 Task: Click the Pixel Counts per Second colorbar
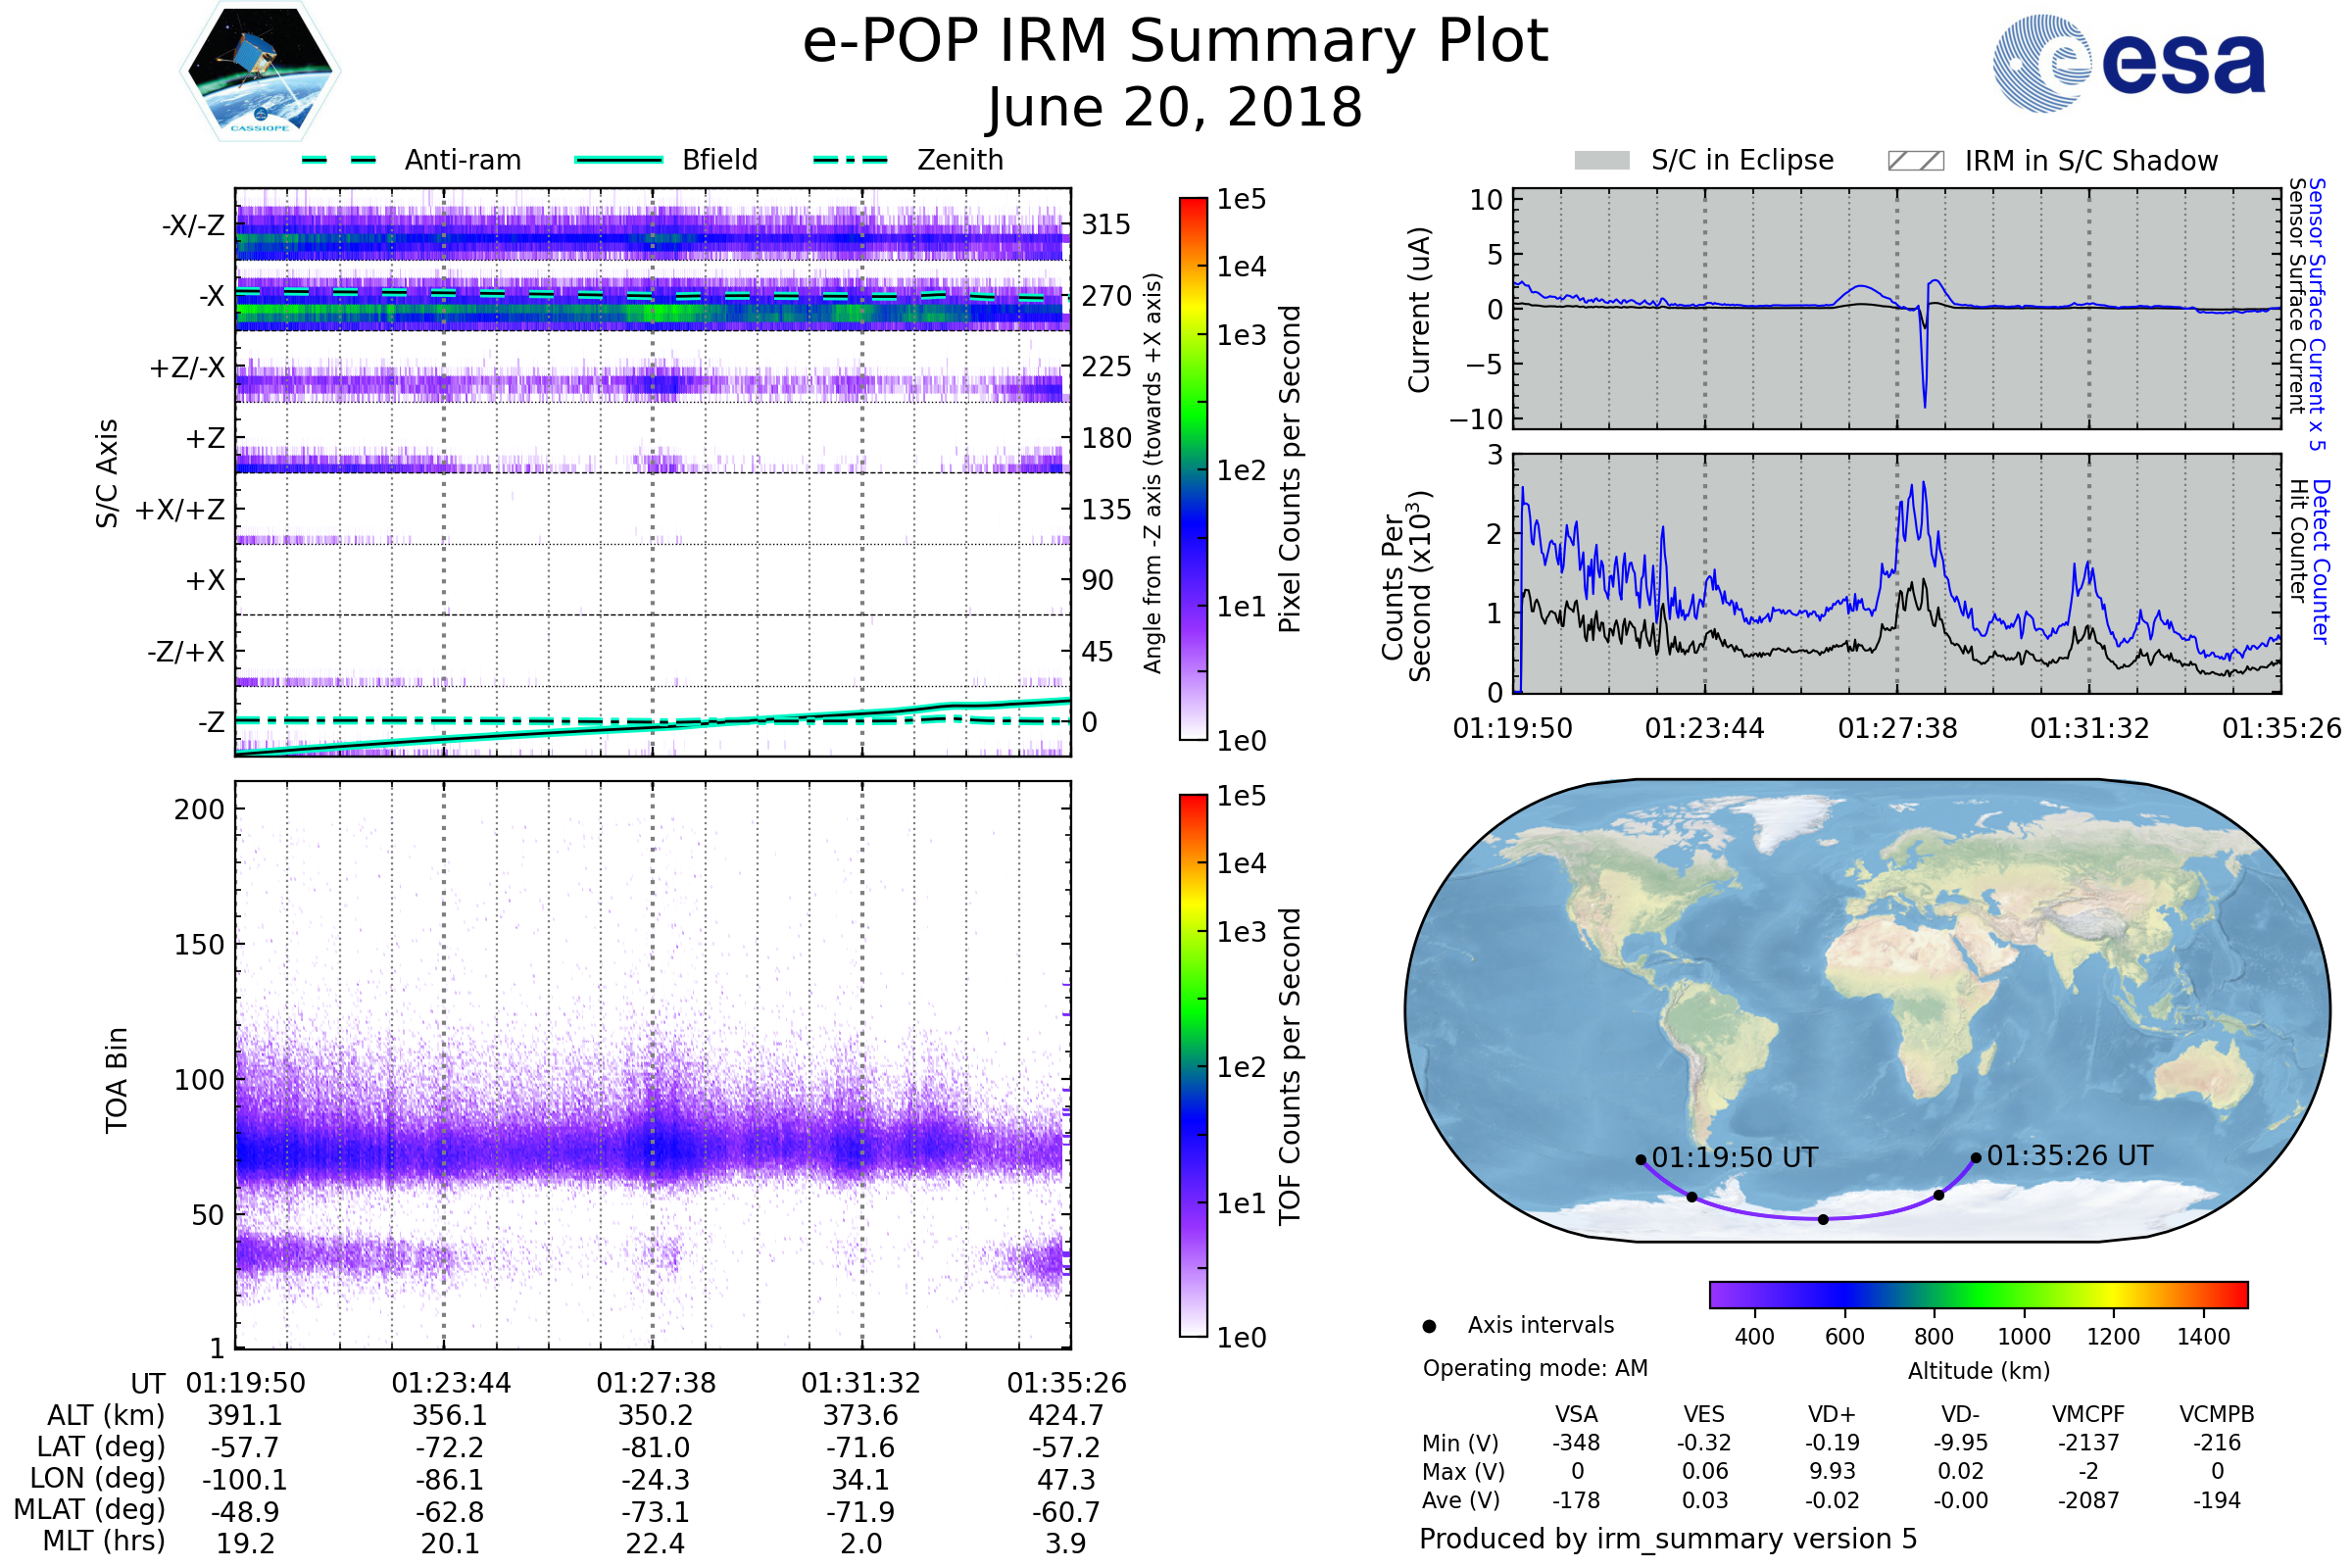(1193, 470)
